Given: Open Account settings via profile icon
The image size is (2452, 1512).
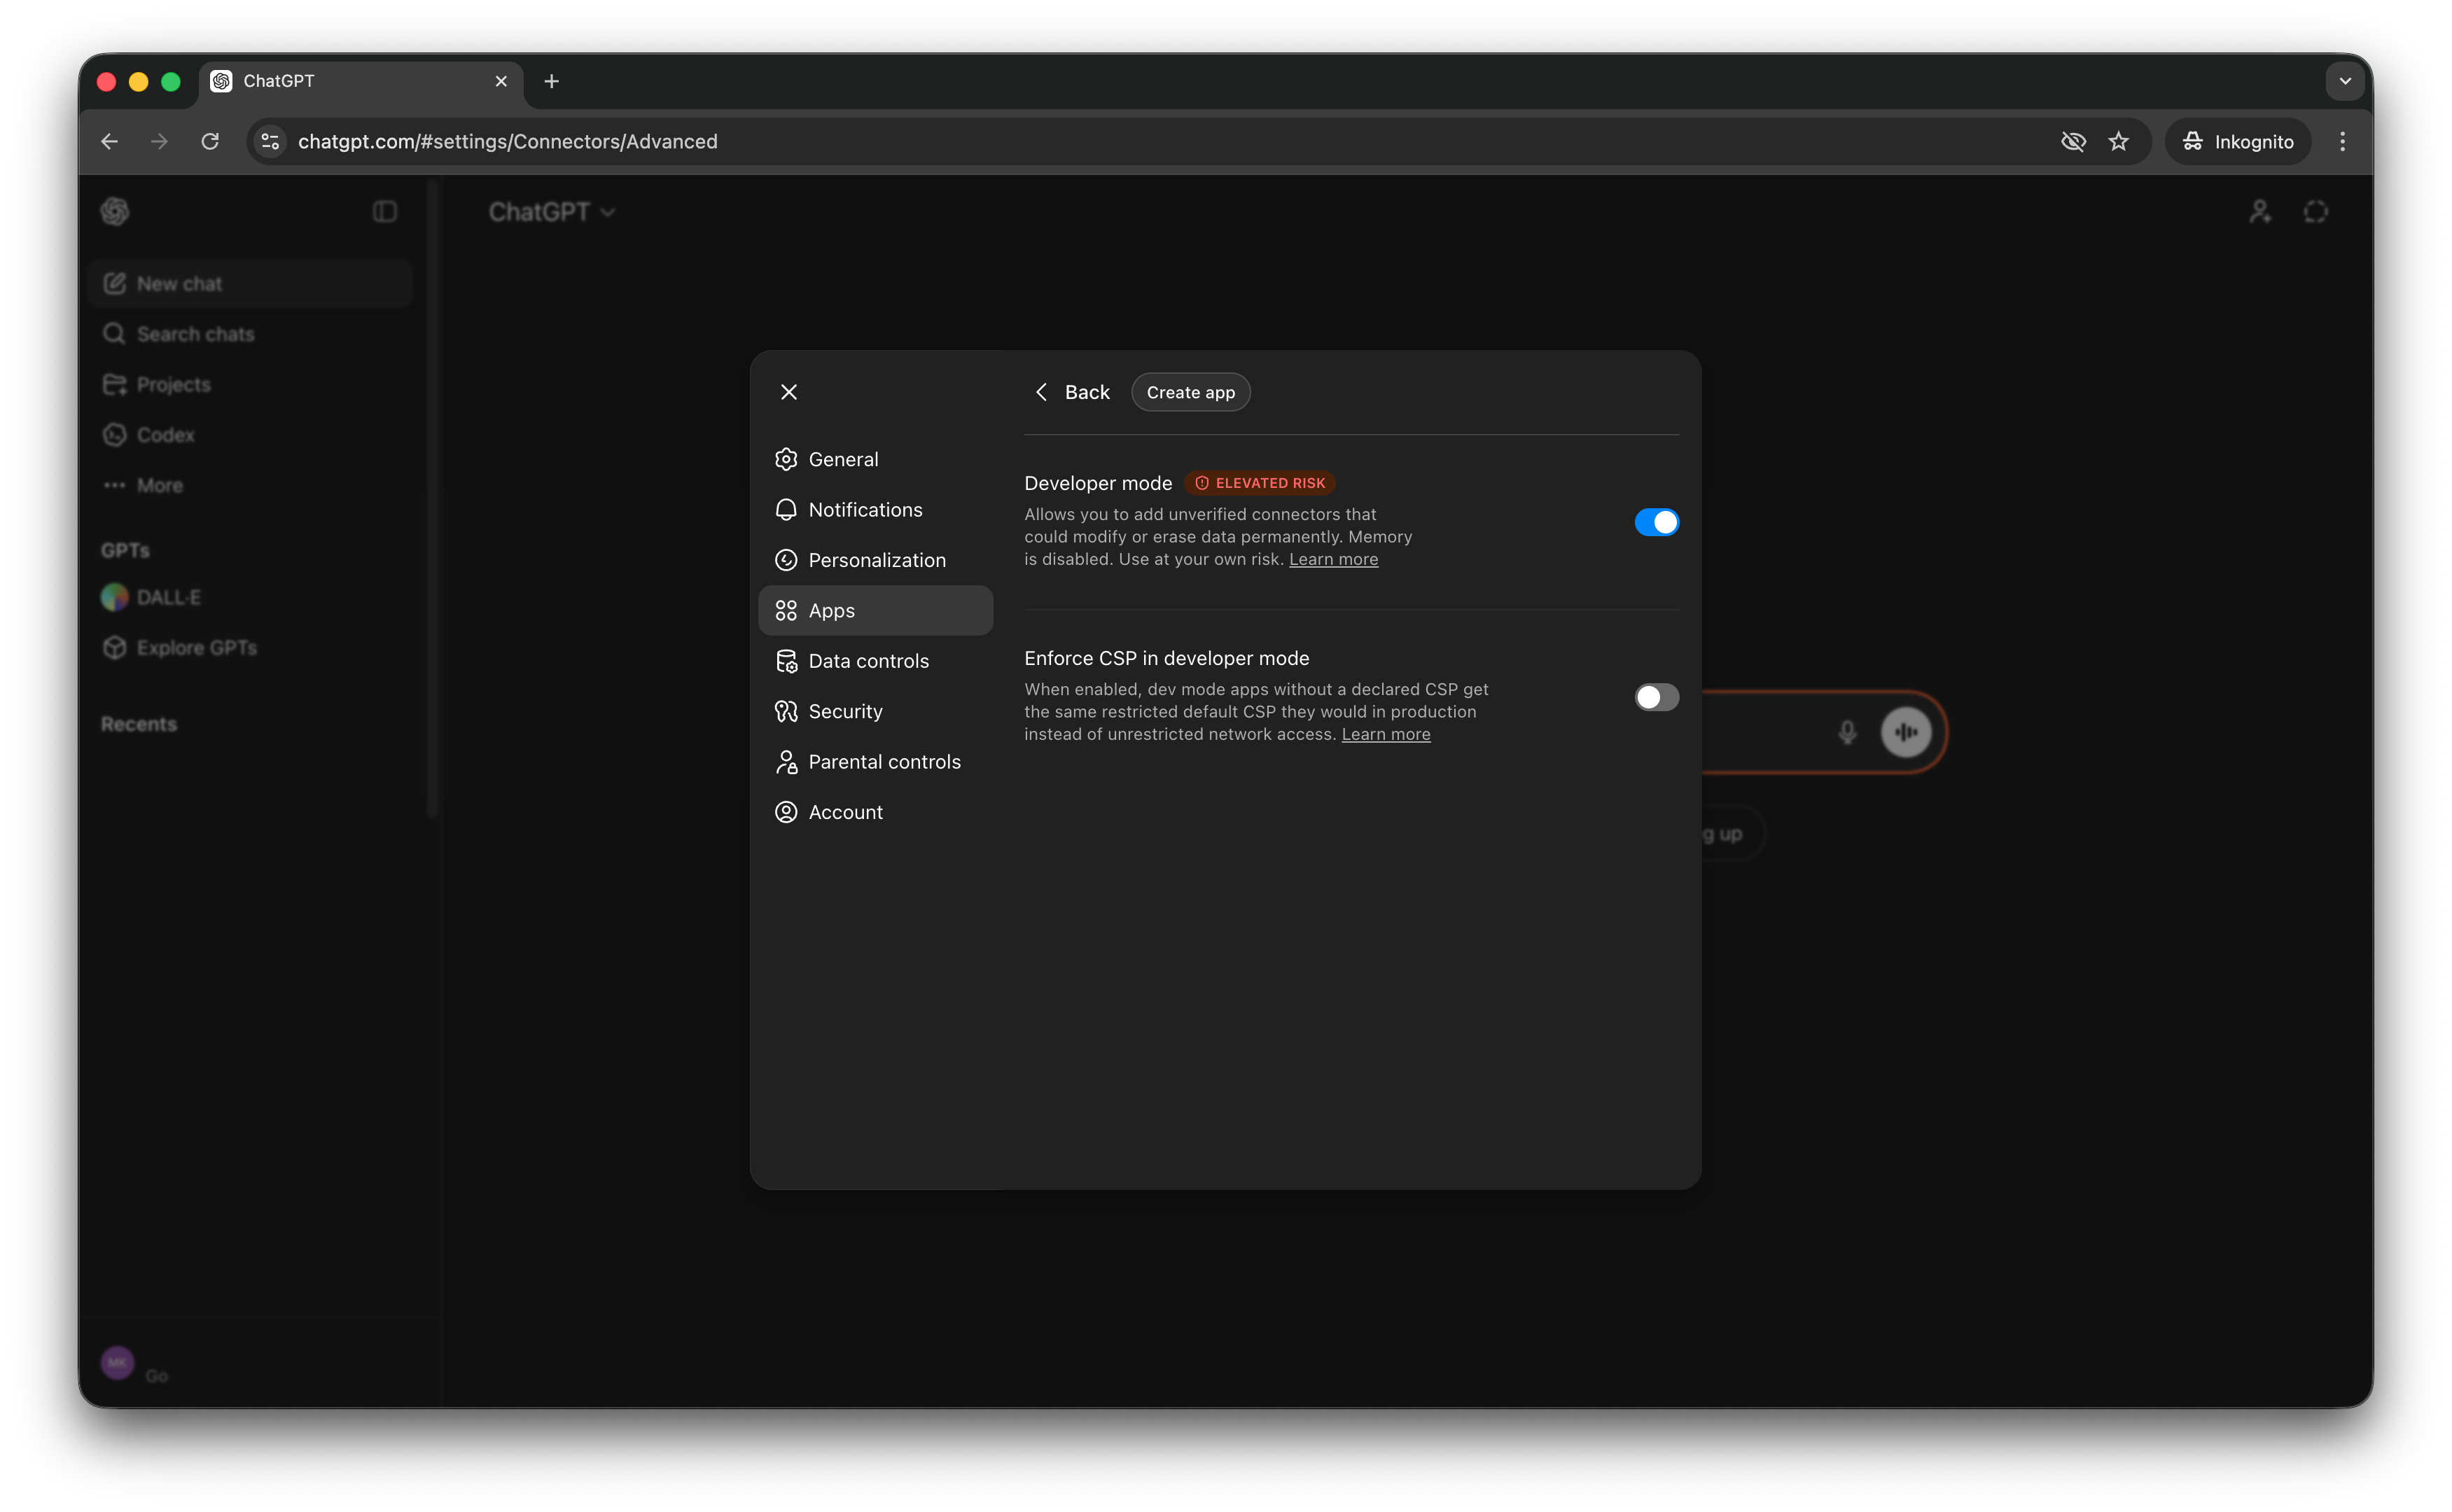Looking at the screenshot, I should pyautogui.click(x=786, y=812).
